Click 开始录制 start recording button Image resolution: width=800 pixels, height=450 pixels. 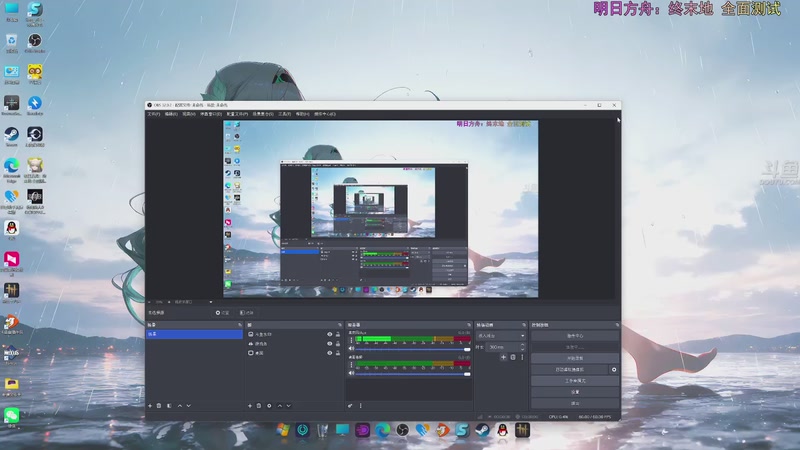[575, 358]
